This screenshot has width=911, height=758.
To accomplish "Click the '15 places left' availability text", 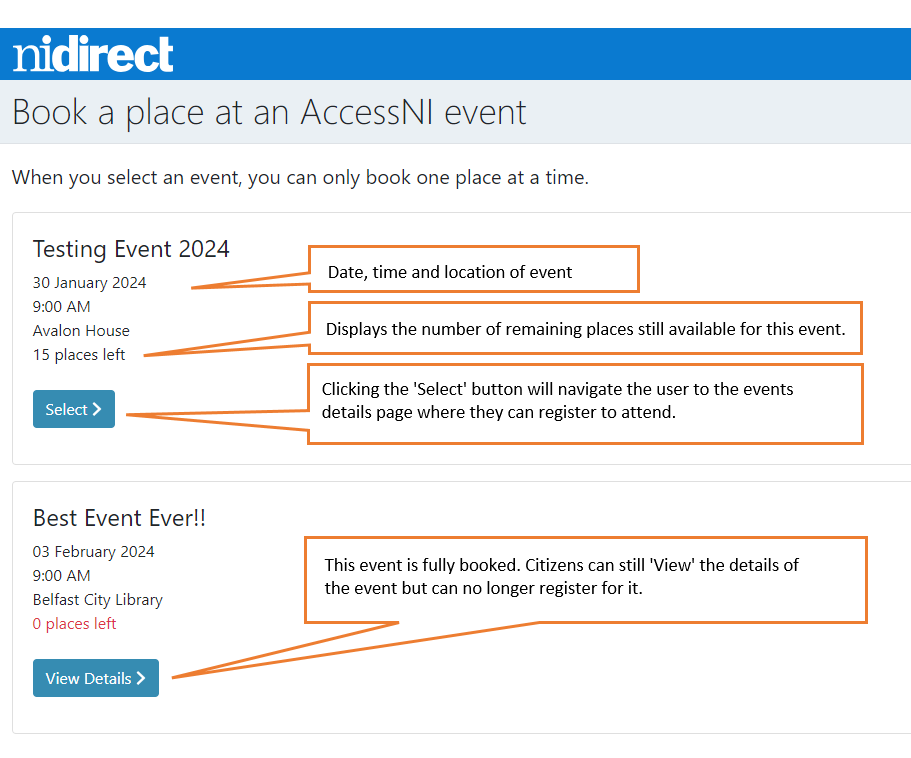I will coord(78,354).
